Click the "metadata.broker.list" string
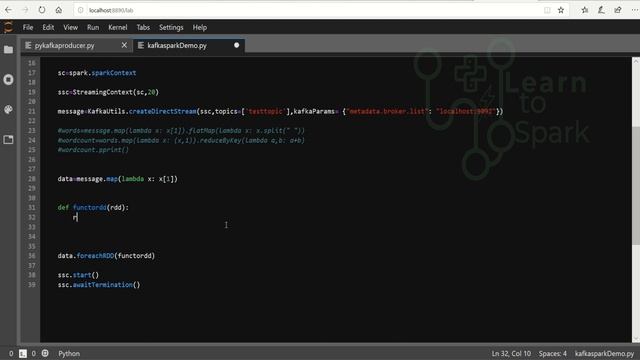 (386, 111)
